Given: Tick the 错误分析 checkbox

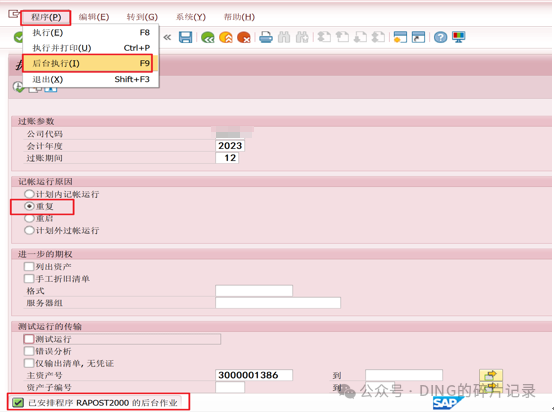Looking at the screenshot, I should (29, 351).
